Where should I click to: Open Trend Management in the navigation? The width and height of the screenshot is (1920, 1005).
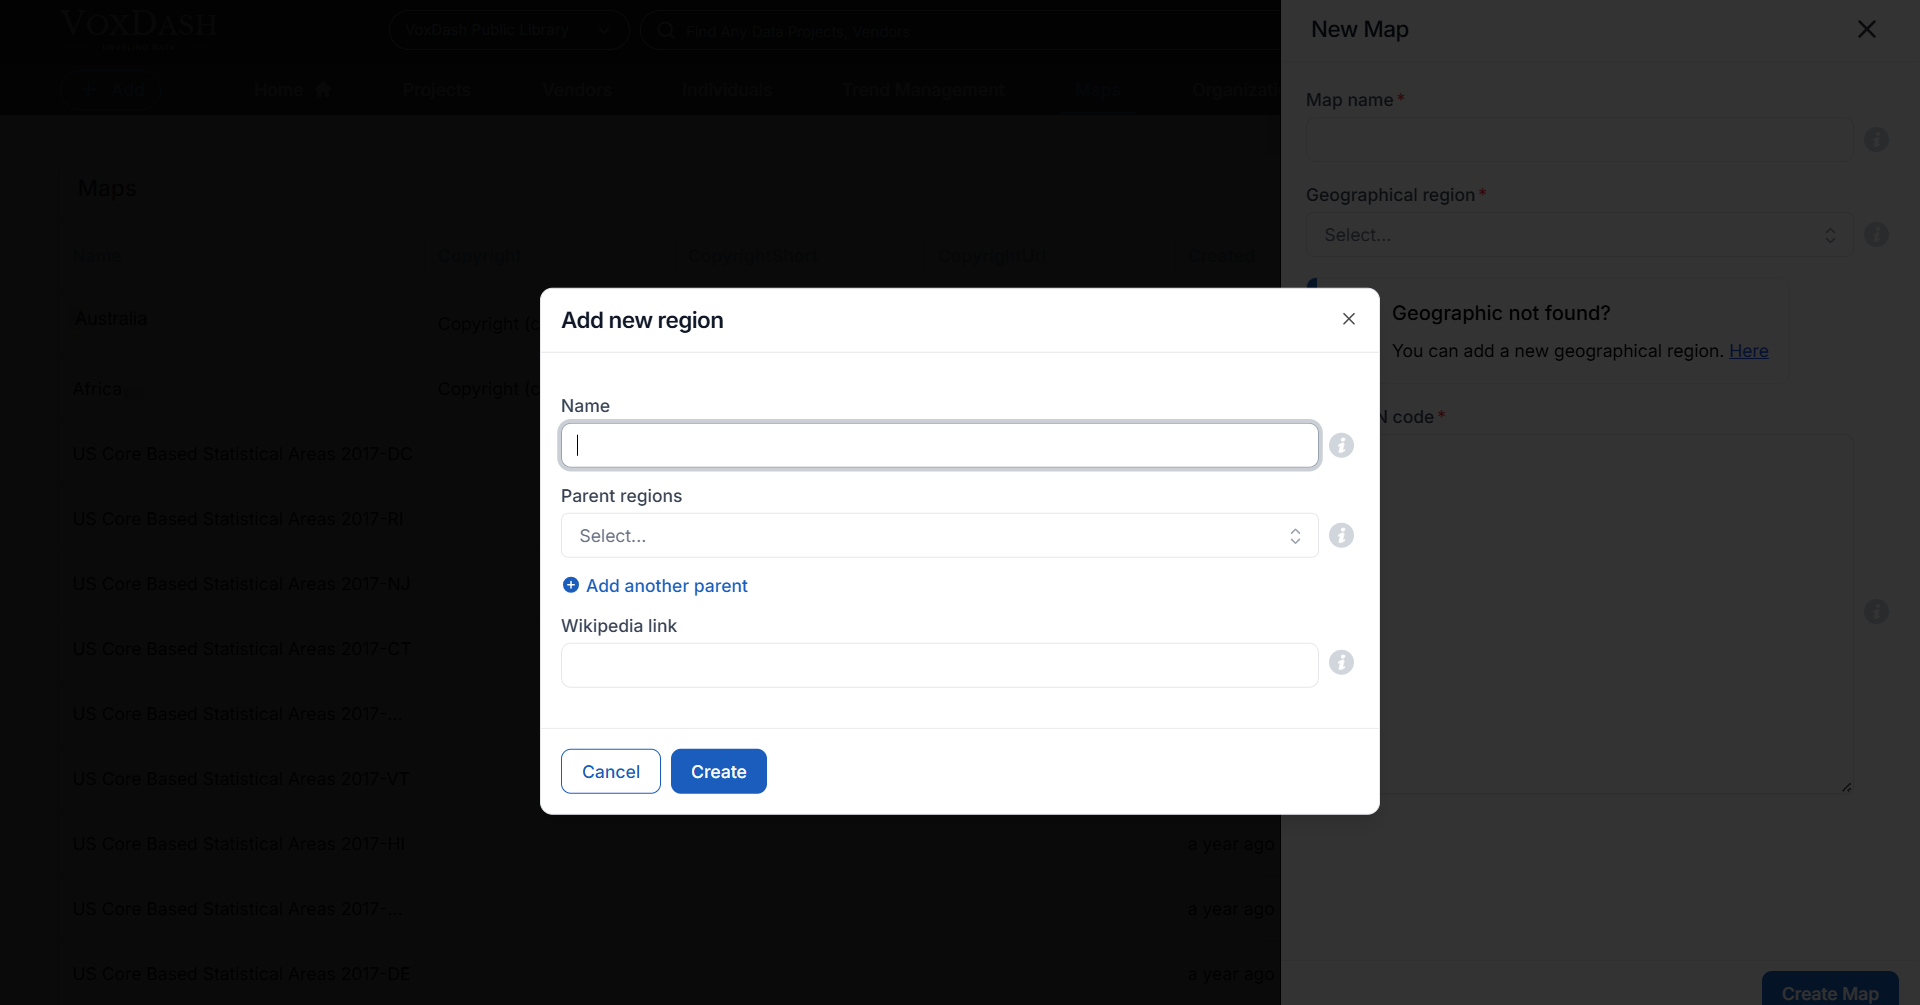(922, 89)
